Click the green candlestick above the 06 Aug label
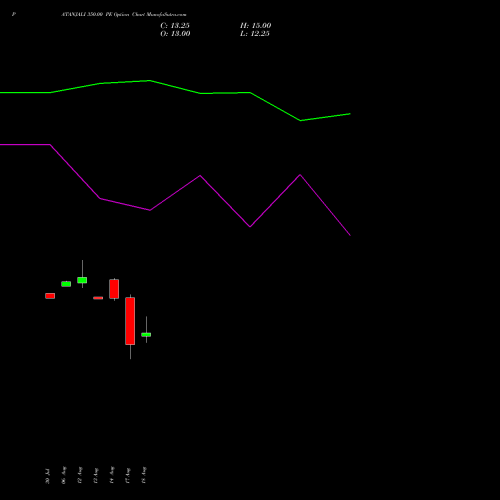Viewport: 500px width, 500px height. 66,284
